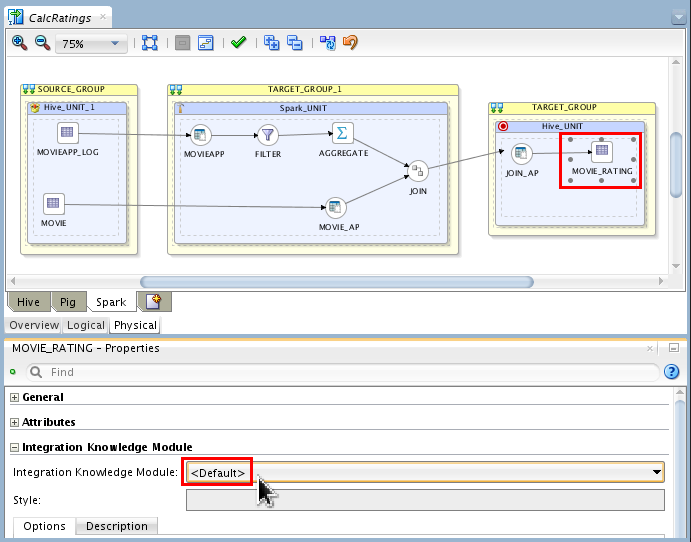Image resolution: width=691 pixels, height=542 pixels.
Task: Click the TARGET_GROUP_1 header icon
Action: (x=175, y=90)
